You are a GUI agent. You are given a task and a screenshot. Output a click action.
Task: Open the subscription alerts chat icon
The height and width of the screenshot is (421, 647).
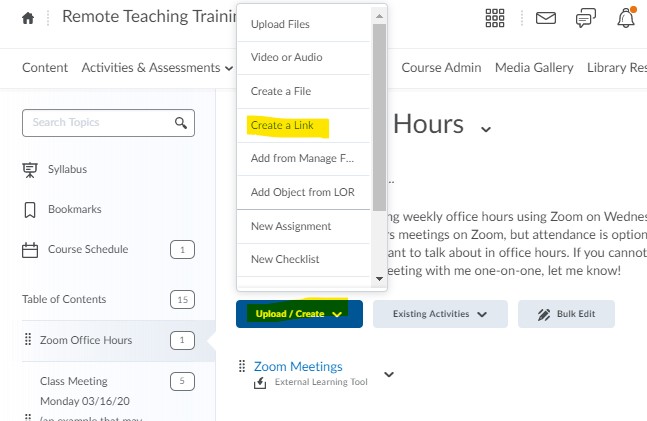(x=586, y=18)
